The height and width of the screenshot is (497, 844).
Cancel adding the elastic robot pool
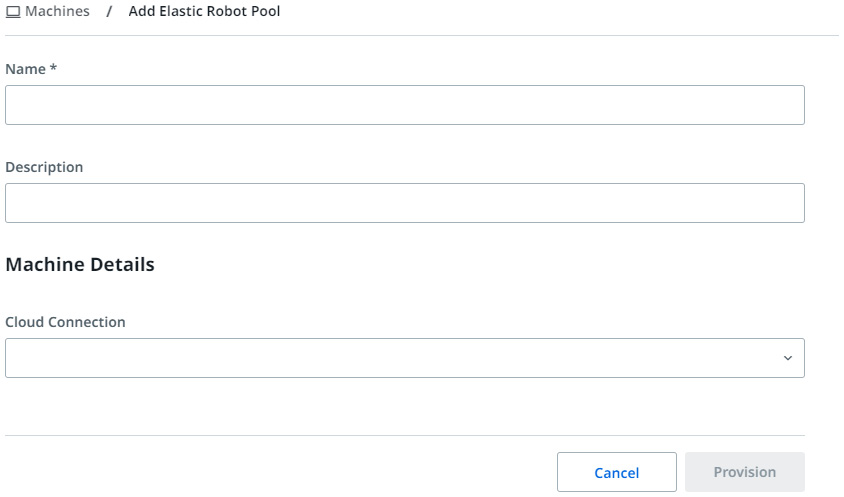pyautogui.click(x=617, y=472)
